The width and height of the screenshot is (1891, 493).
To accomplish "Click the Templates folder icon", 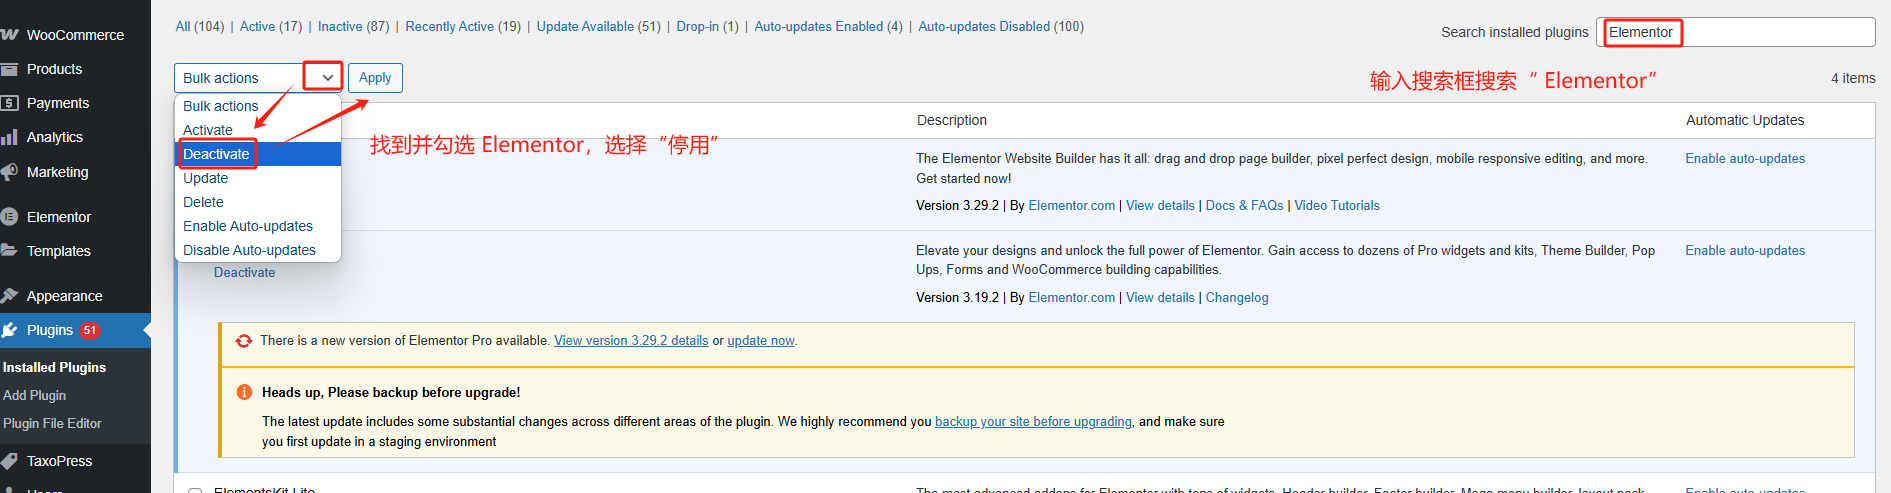I will click(9, 251).
